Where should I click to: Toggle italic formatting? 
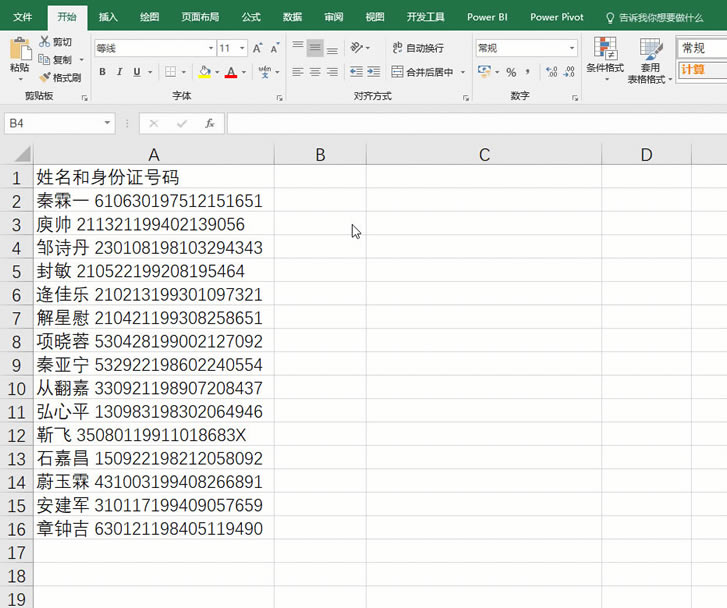click(x=119, y=72)
